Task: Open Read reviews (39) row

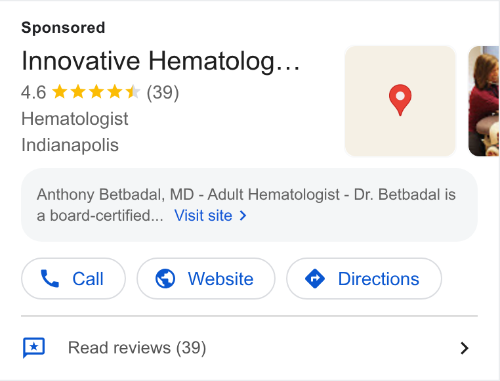Action: coord(249,348)
